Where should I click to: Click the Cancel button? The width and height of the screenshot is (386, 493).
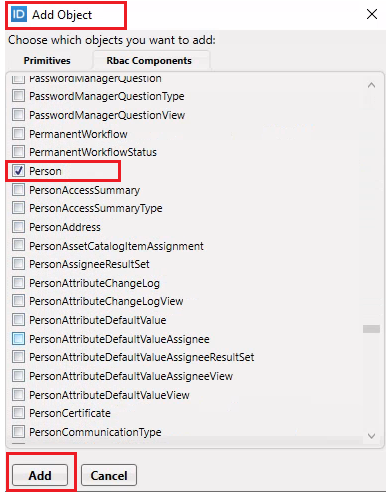tap(109, 475)
